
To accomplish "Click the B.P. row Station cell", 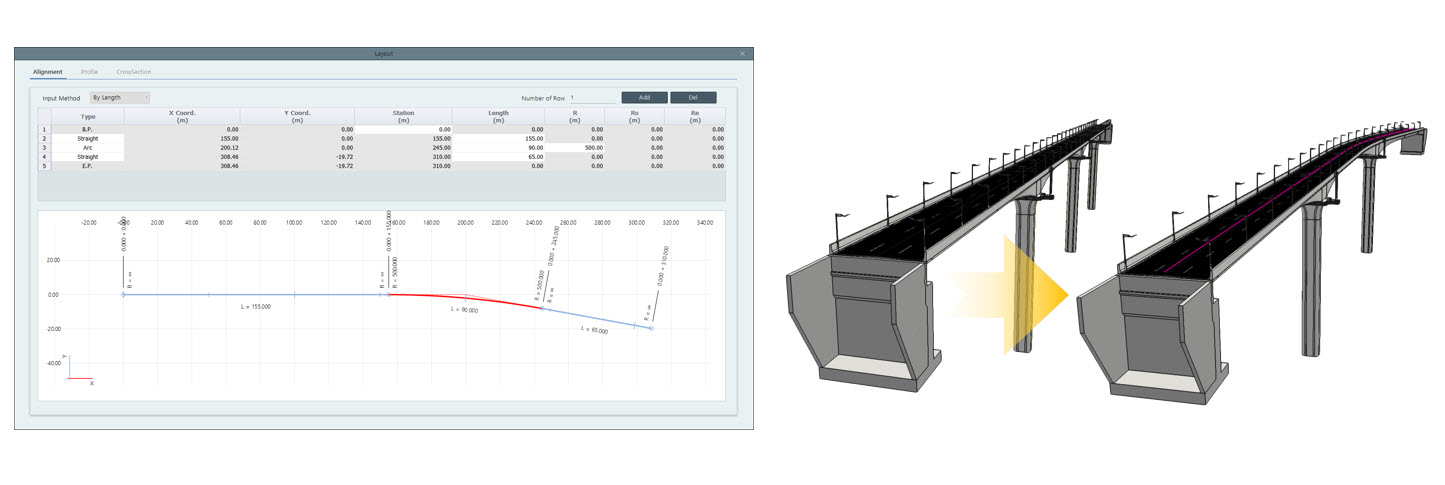I will pos(404,129).
